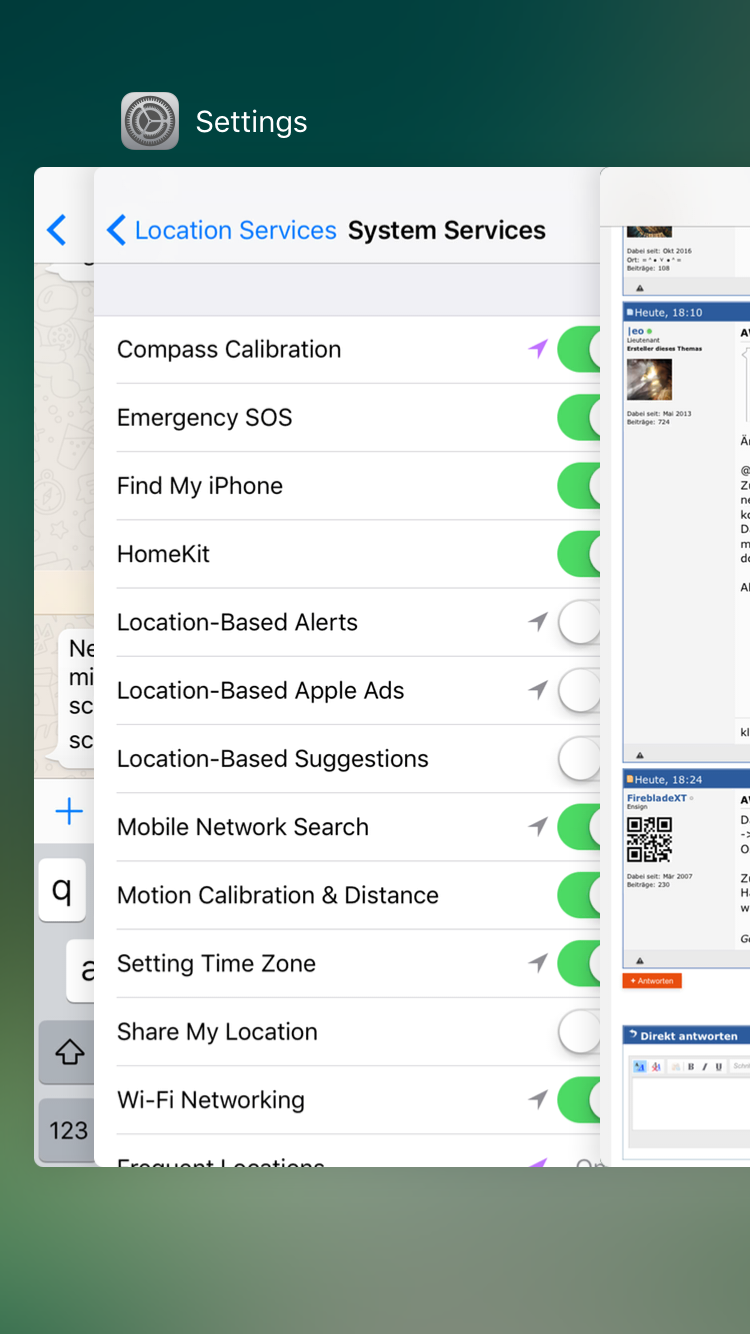The width and height of the screenshot is (750, 1334).
Task: Enable Location-Based Apple Ads switch
Action: (579, 690)
